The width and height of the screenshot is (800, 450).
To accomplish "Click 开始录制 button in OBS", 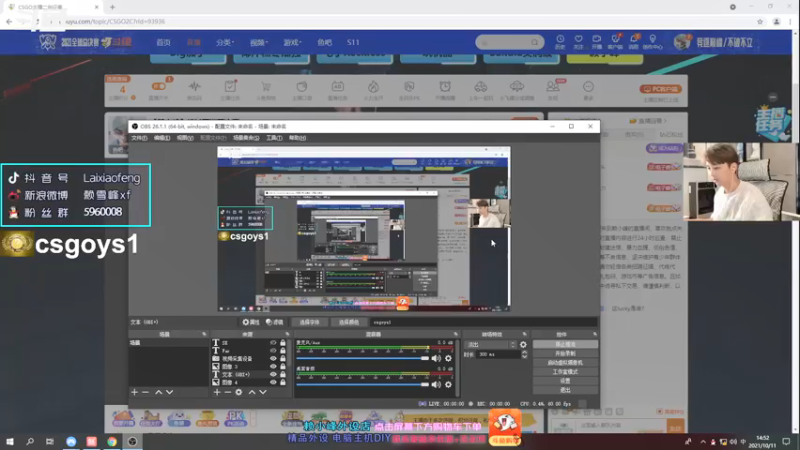I will click(565, 354).
